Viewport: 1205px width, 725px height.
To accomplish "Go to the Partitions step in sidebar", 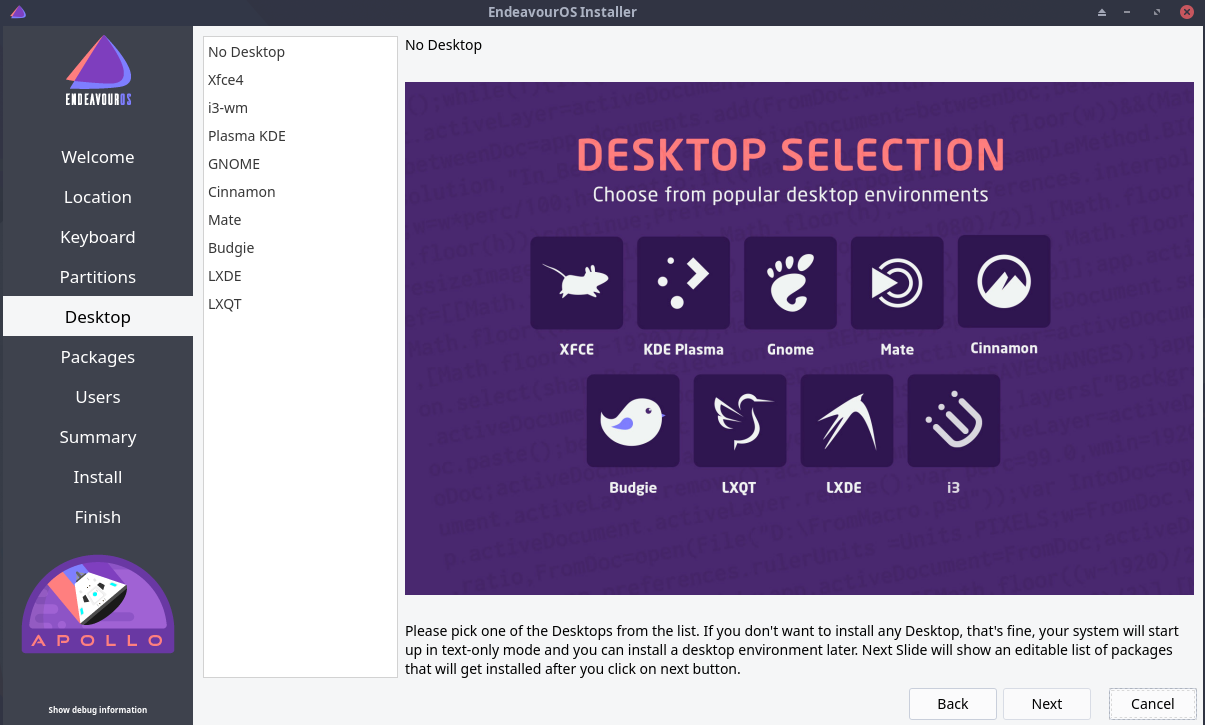I will pyautogui.click(x=98, y=277).
